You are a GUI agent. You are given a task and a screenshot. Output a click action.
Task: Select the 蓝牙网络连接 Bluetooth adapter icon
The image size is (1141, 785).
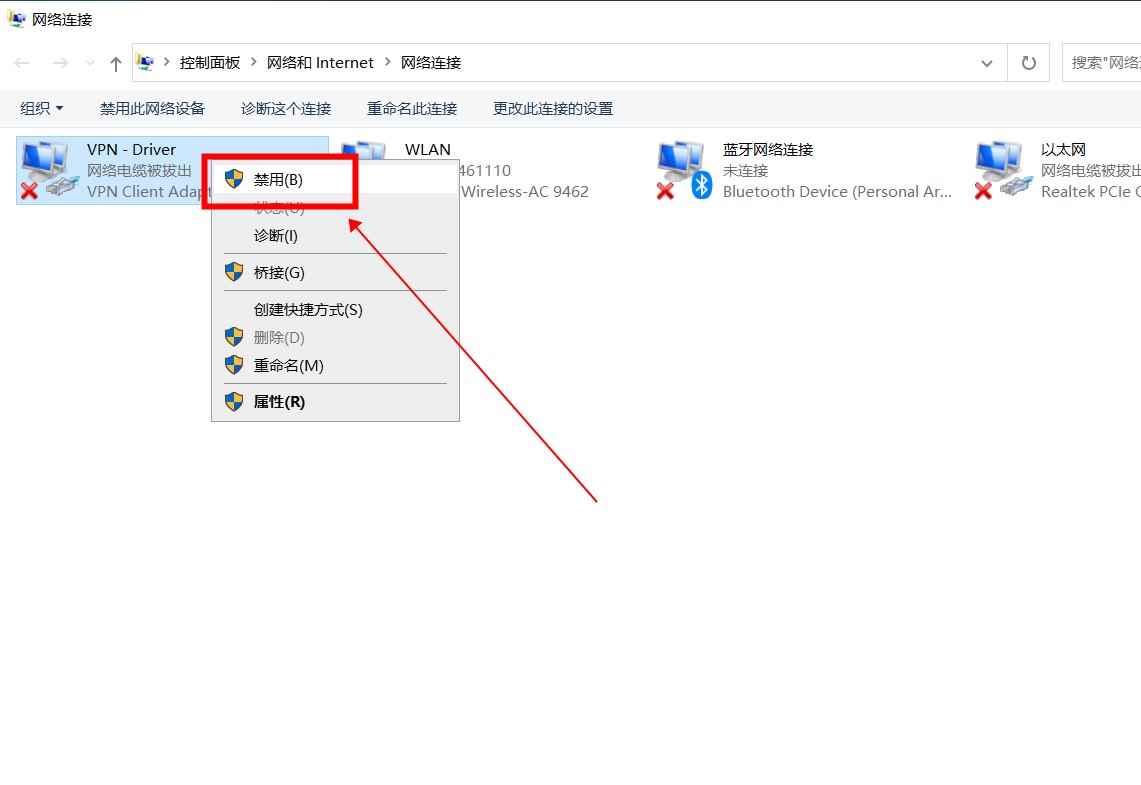coord(680,168)
